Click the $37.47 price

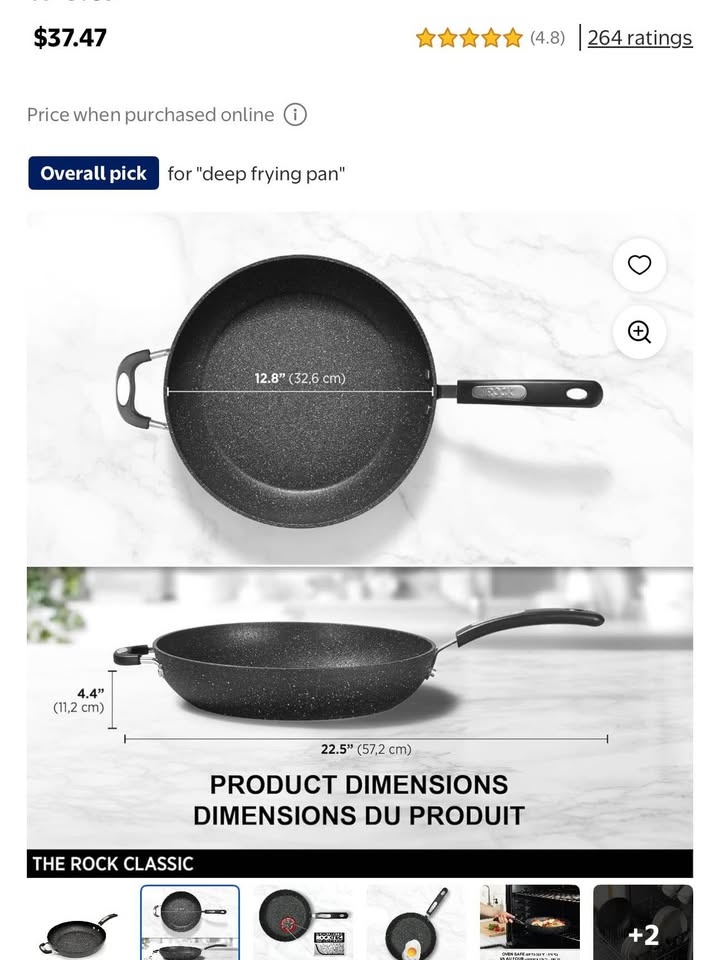click(70, 37)
